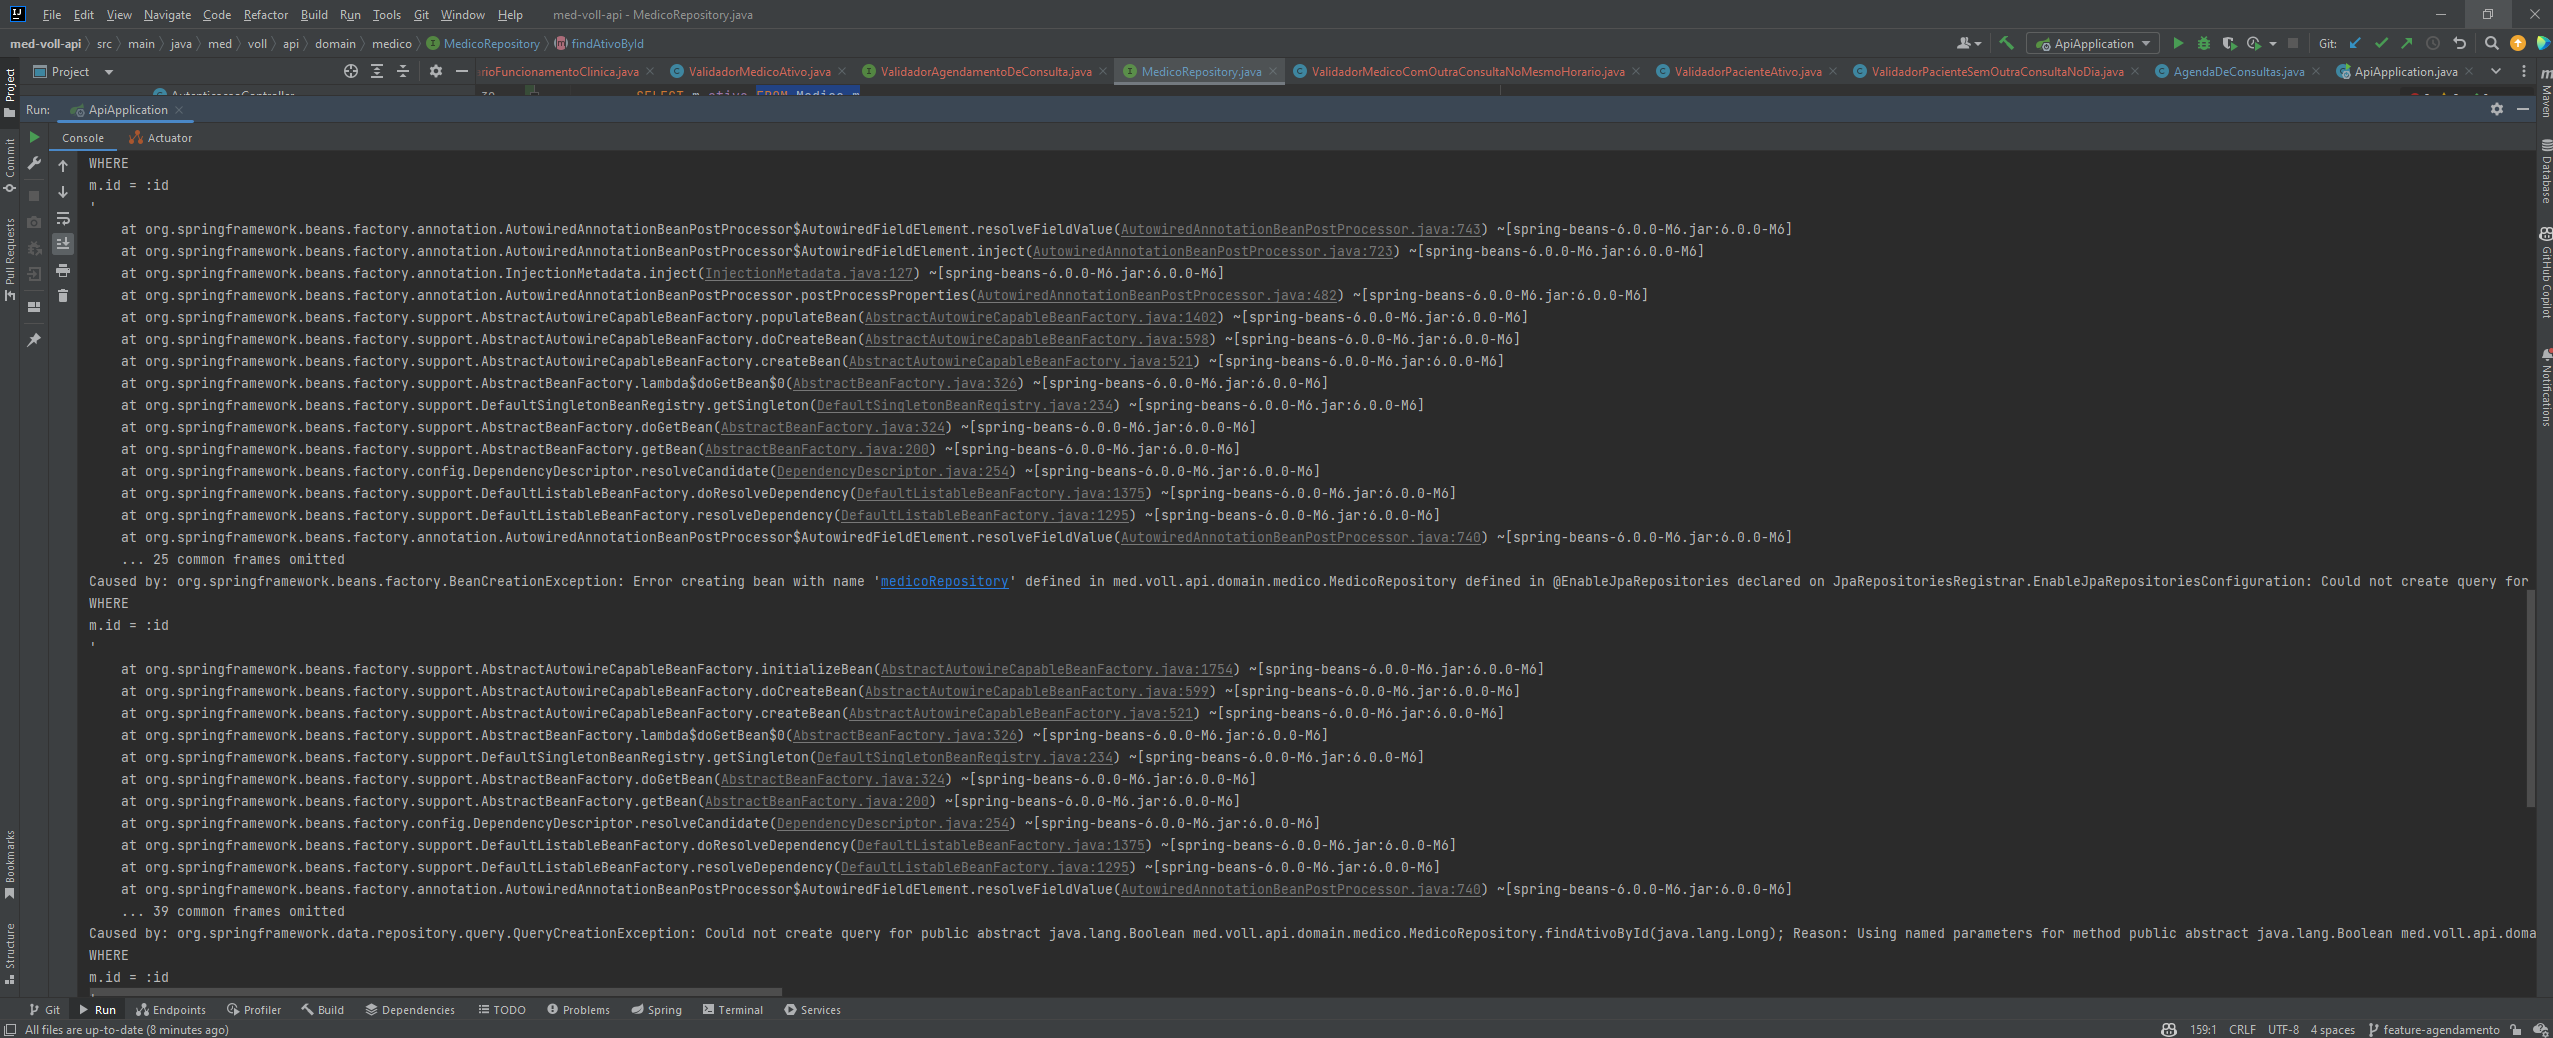Screen dimensions: 2553x1038
Task: Click Git Update Project blue arrow
Action: 2355,43
